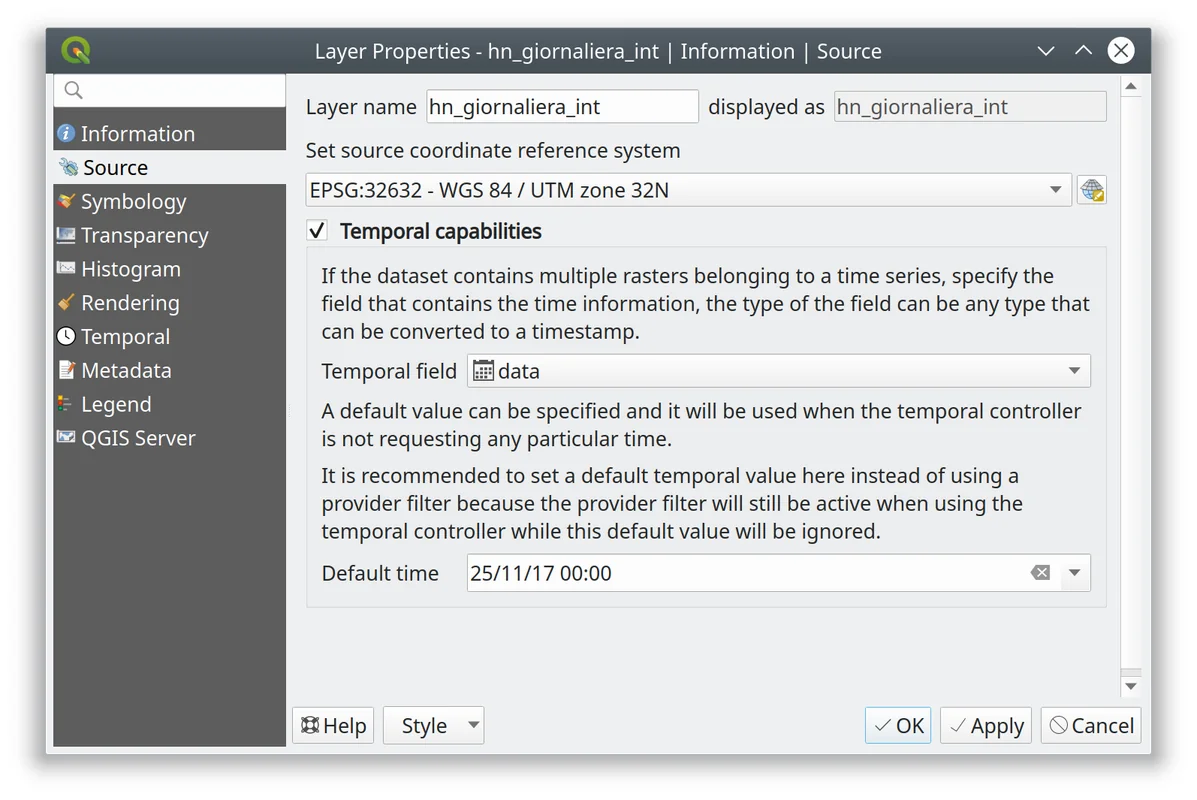Click the Rendering paintbrush icon
Viewport: 1197px width, 800px height.
pyautogui.click(x=66, y=302)
